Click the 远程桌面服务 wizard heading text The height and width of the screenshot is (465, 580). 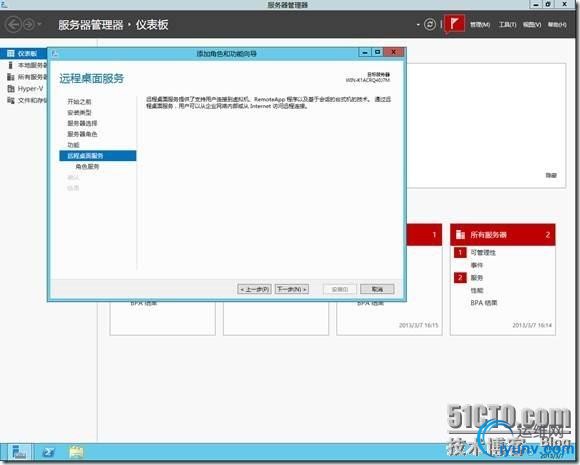click(91, 78)
